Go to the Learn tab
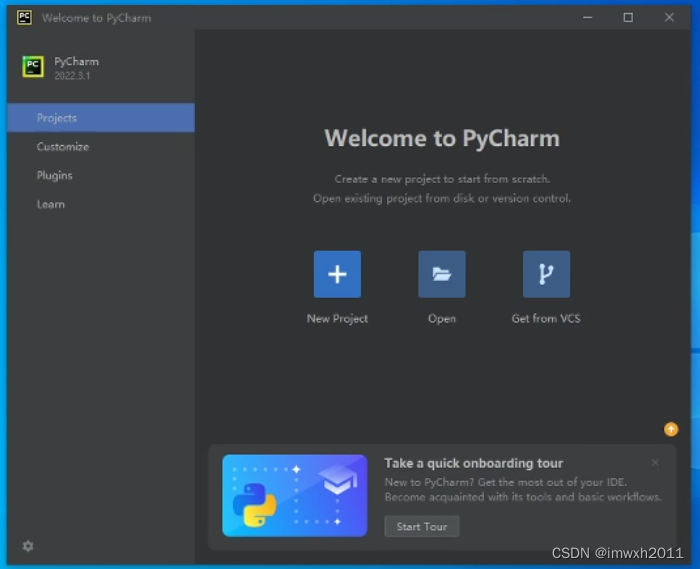The height and width of the screenshot is (569, 700). tap(101, 204)
